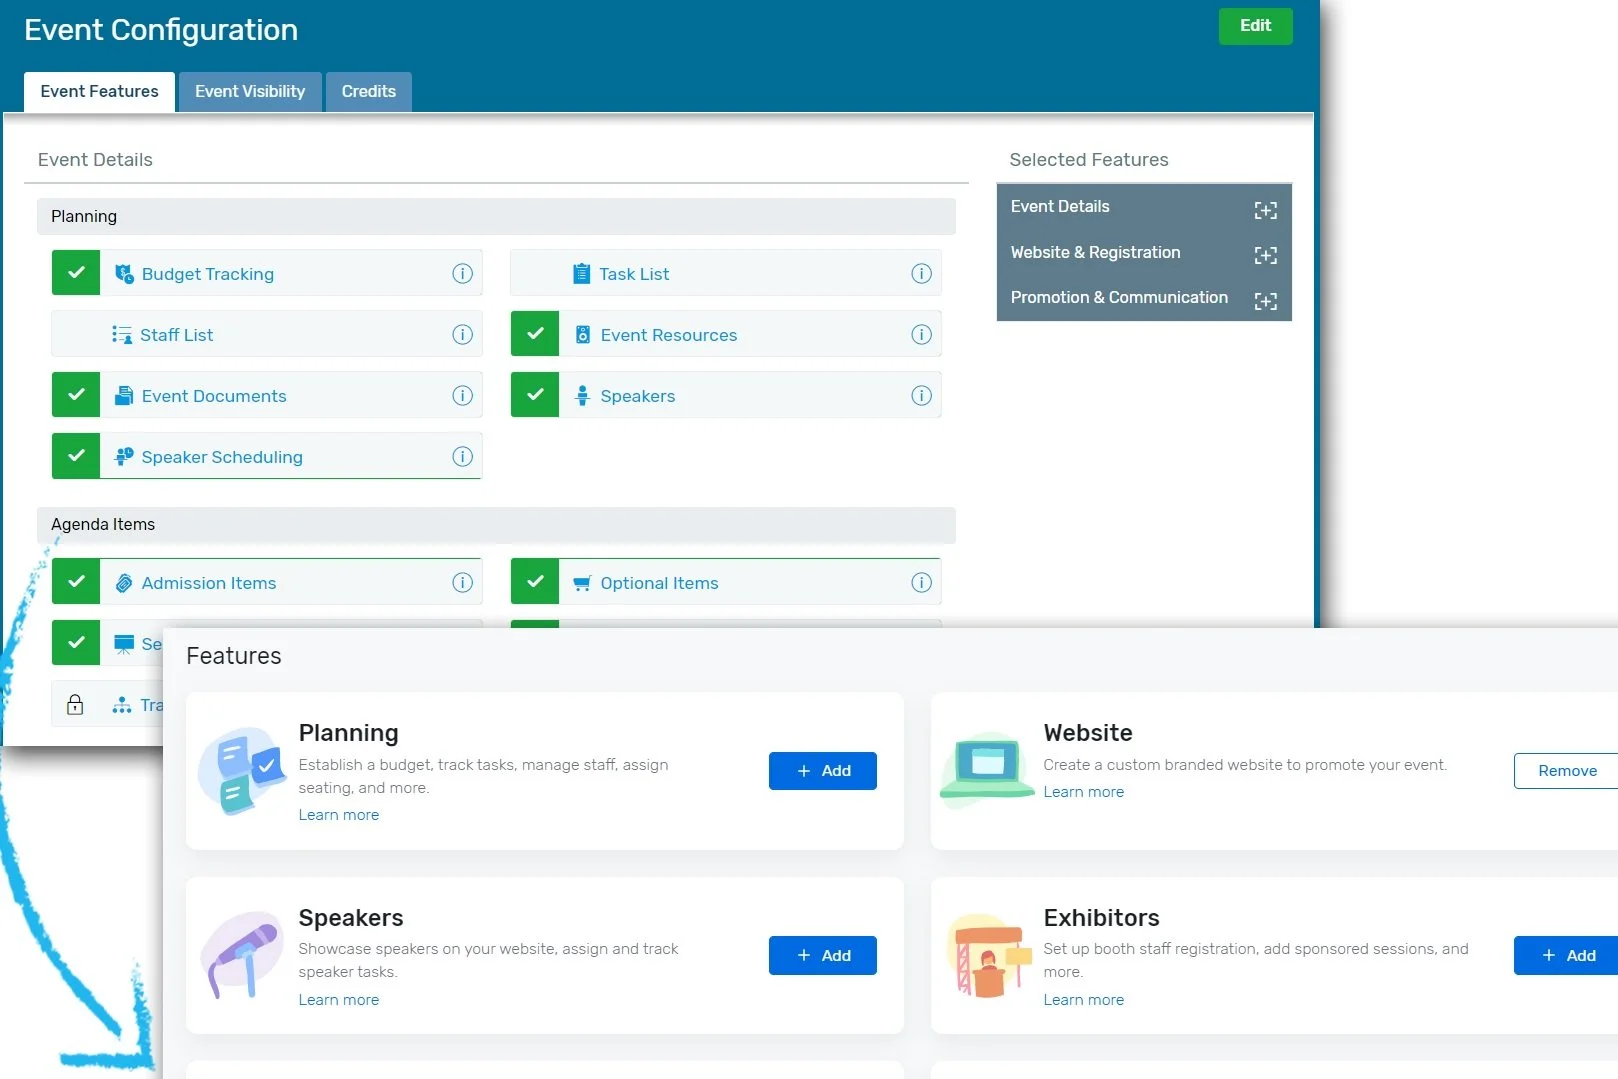Enable the Task List checkbox
The width and height of the screenshot is (1618, 1079).
(x=535, y=272)
